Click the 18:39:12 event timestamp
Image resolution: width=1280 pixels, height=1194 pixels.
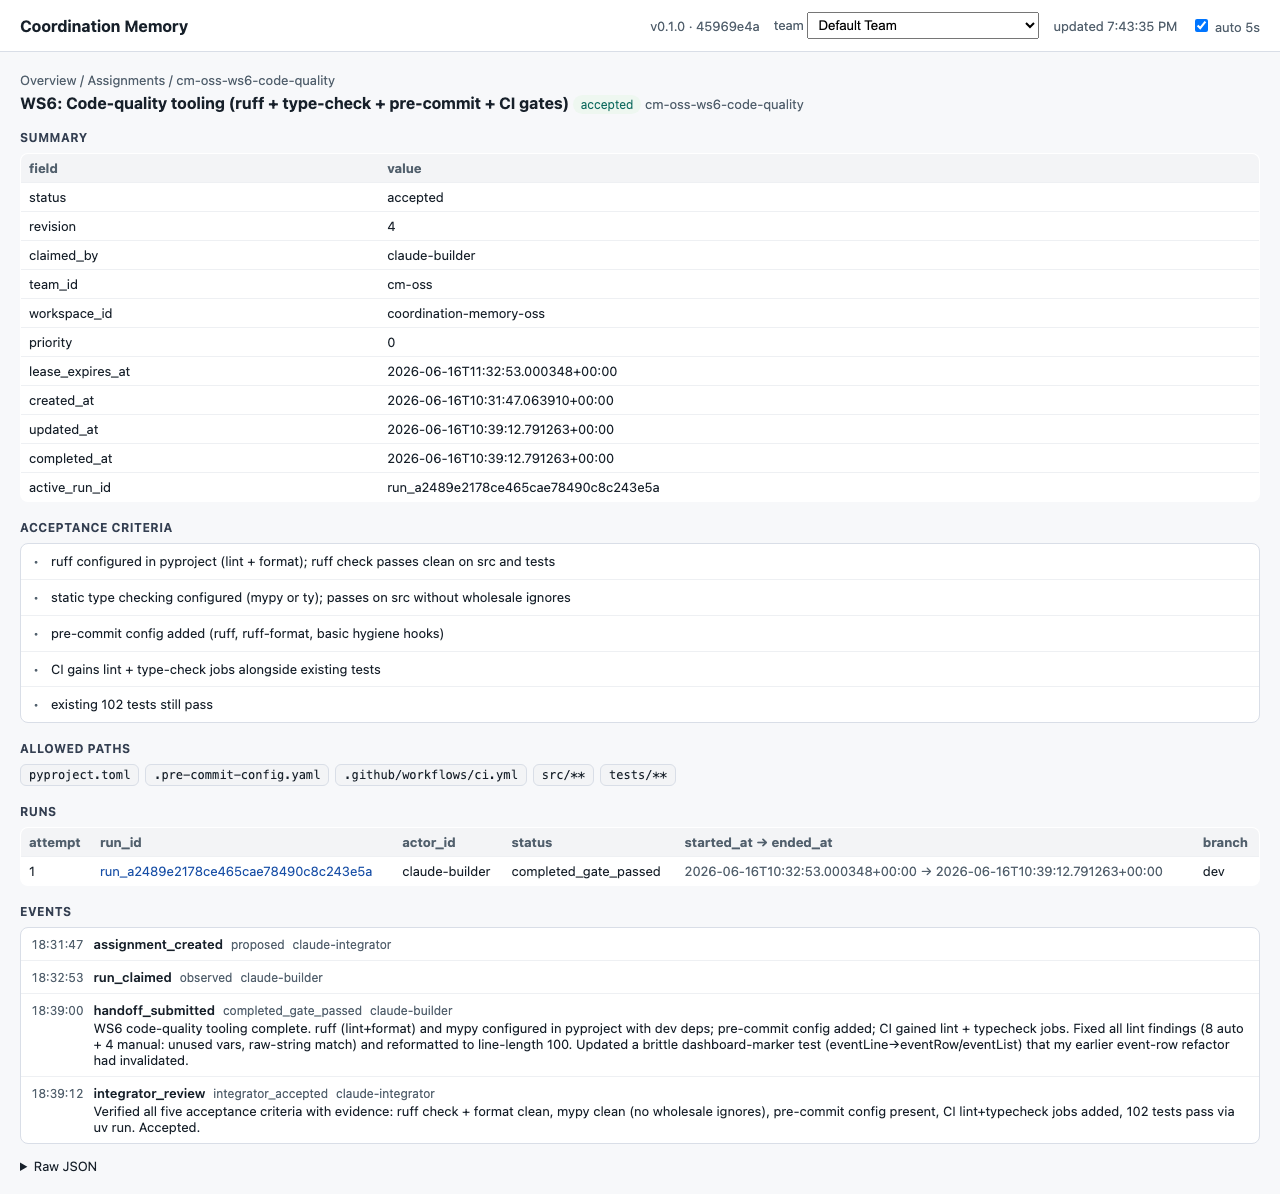[57, 1093]
